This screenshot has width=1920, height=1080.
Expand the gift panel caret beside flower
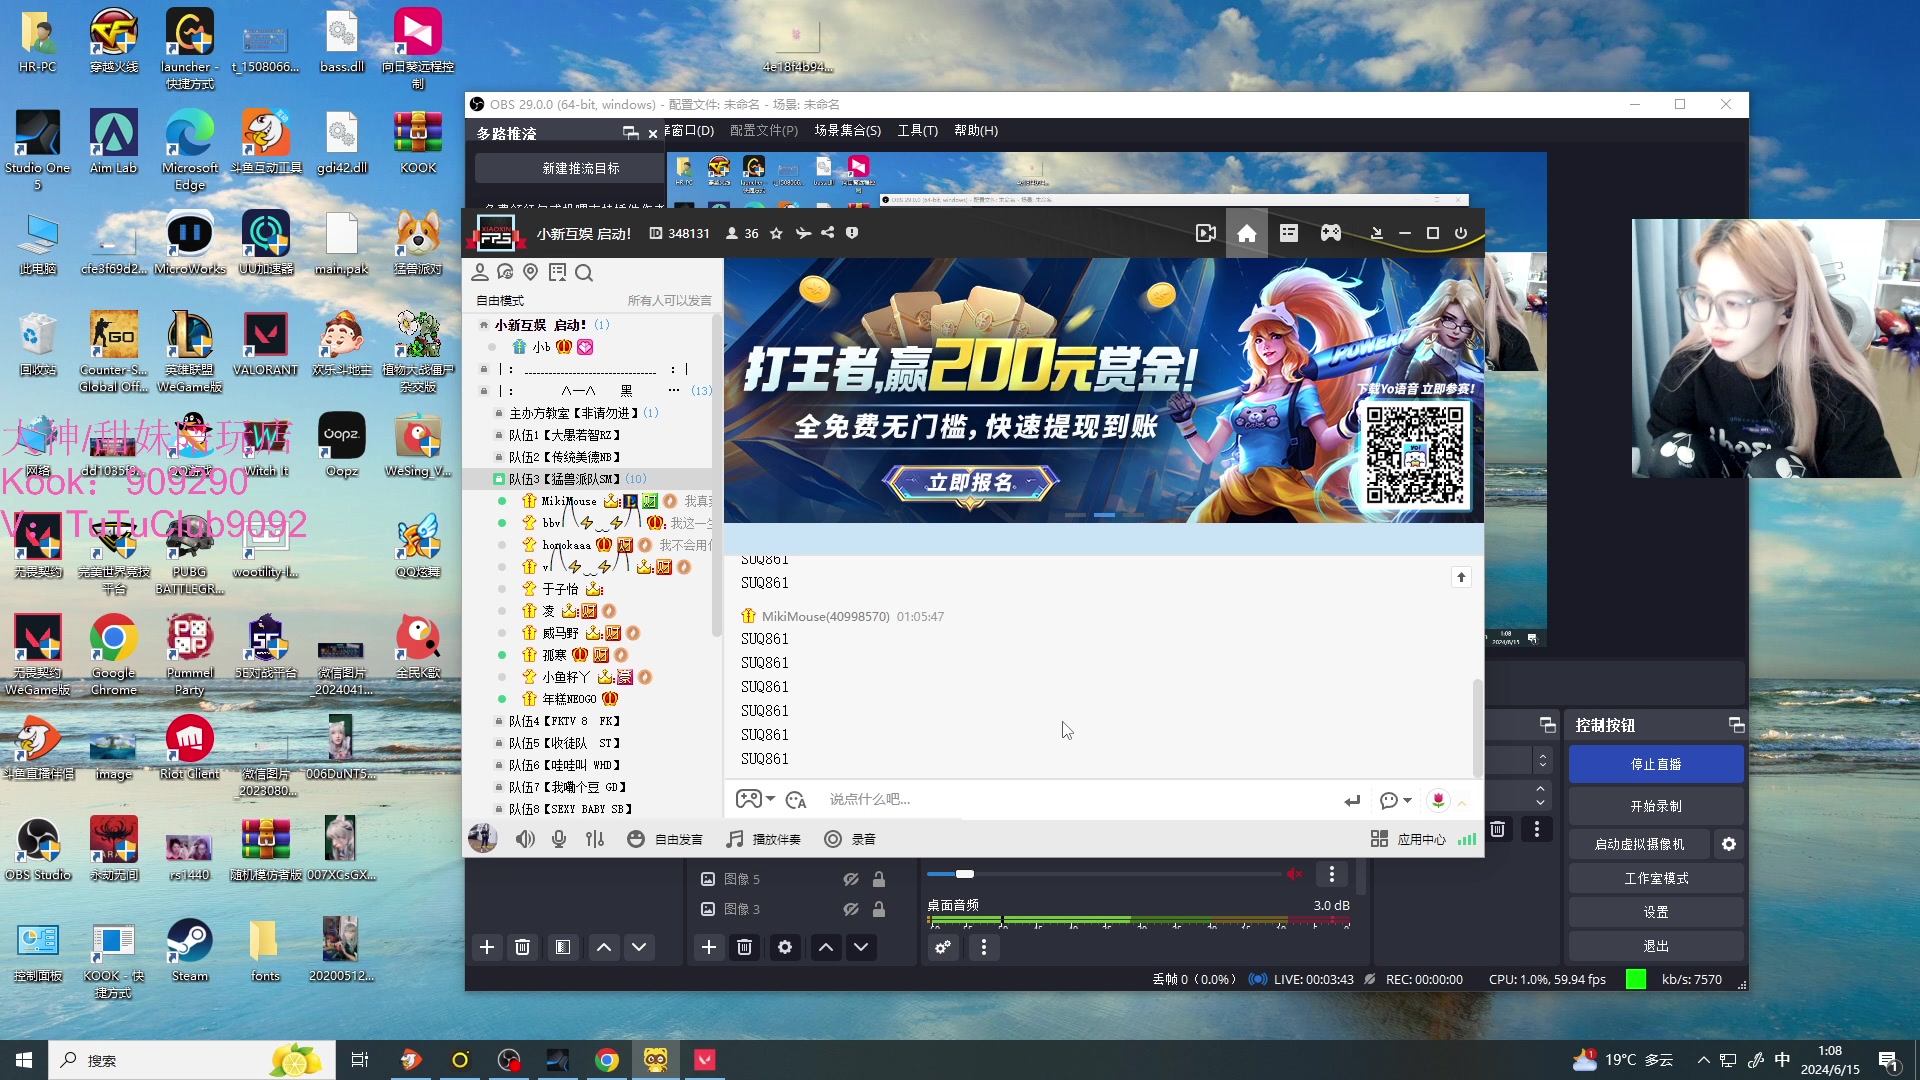1462,803
